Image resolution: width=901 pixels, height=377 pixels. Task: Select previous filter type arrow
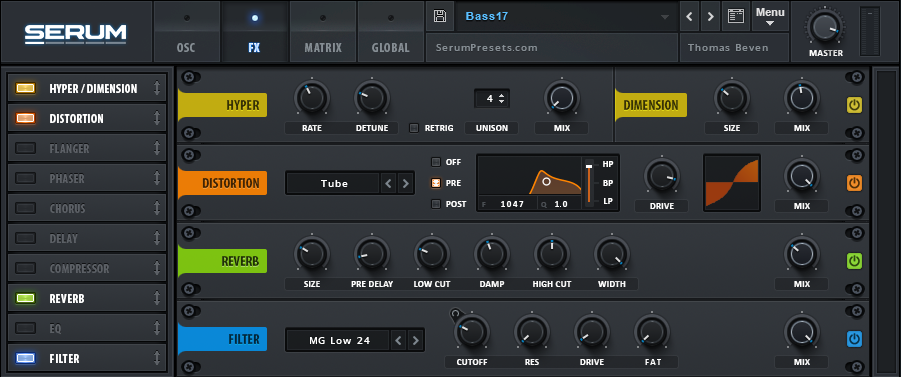click(399, 340)
